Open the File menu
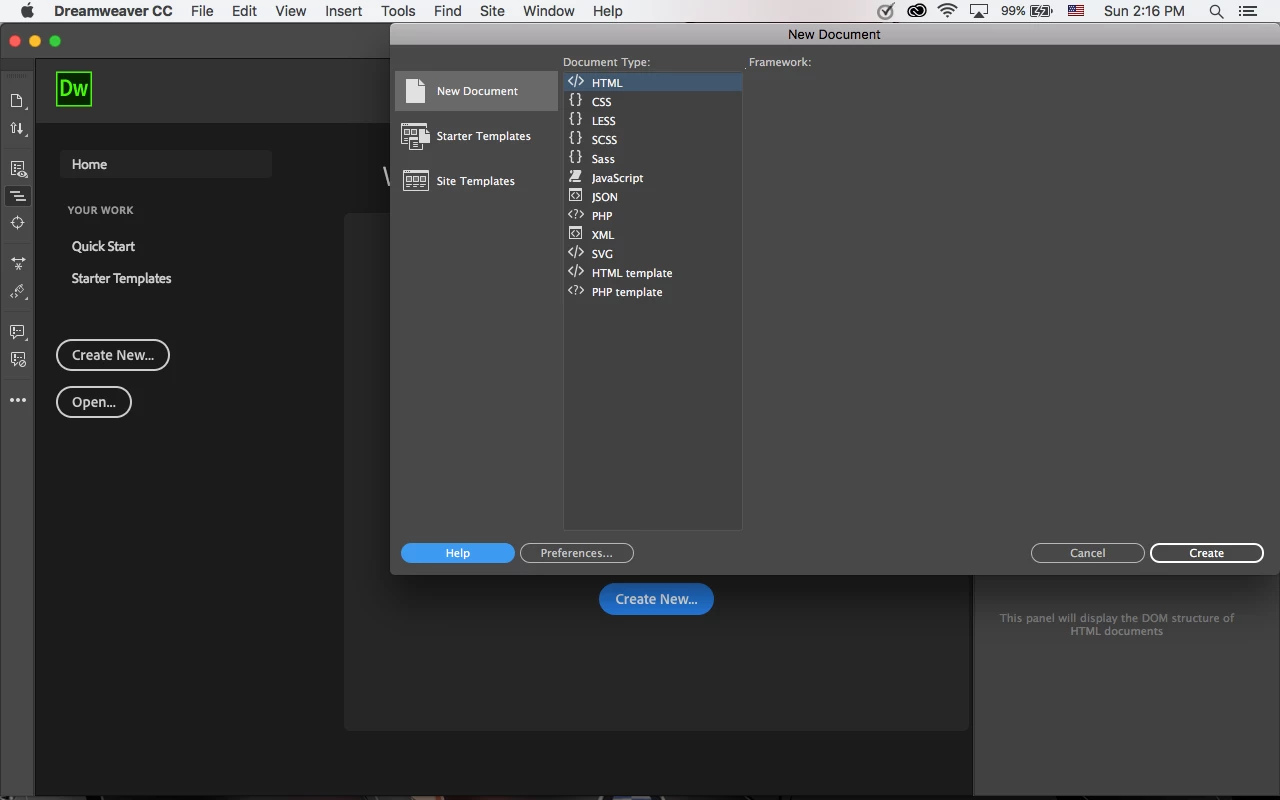This screenshot has width=1280, height=800. [202, 11]
